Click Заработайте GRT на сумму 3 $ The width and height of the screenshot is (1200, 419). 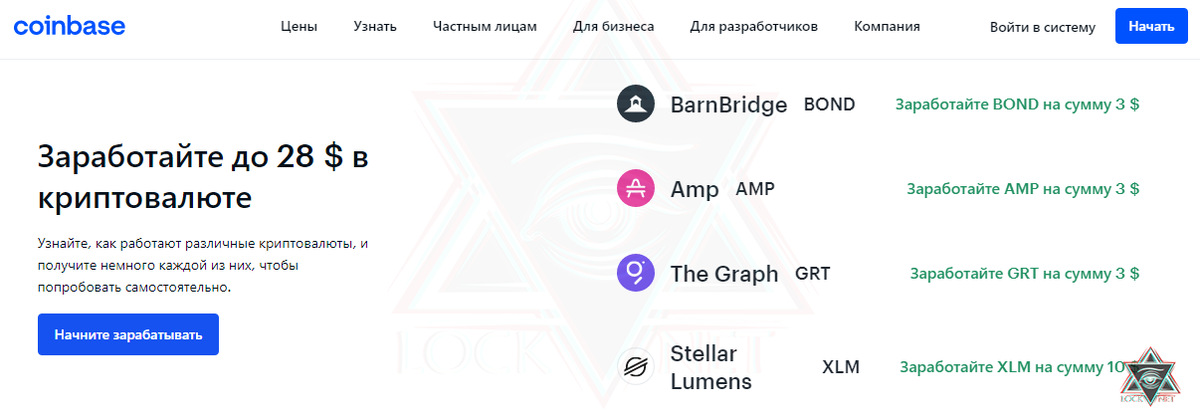click(1025, 273)
